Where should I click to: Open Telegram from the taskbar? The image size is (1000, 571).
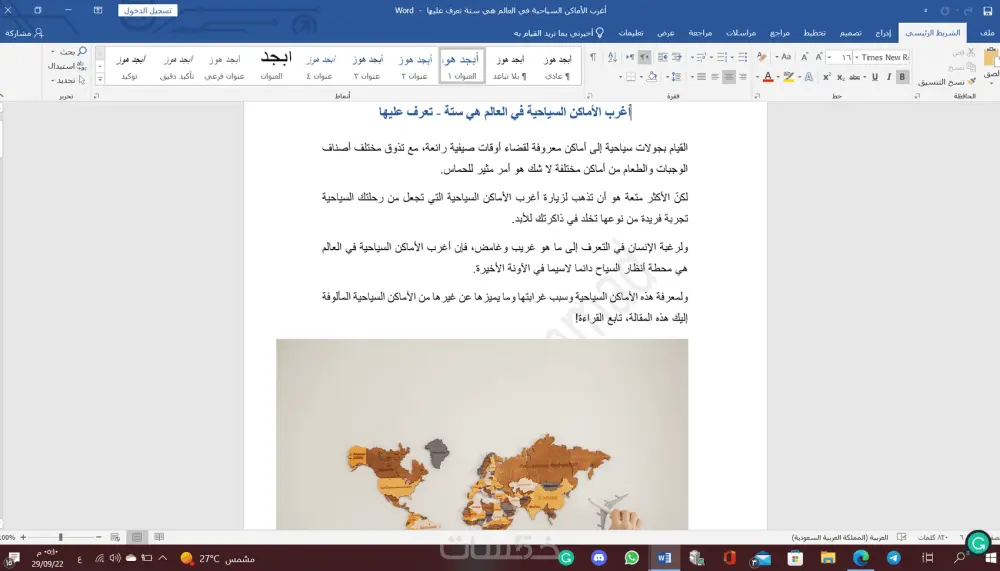[x=893, y=558]
